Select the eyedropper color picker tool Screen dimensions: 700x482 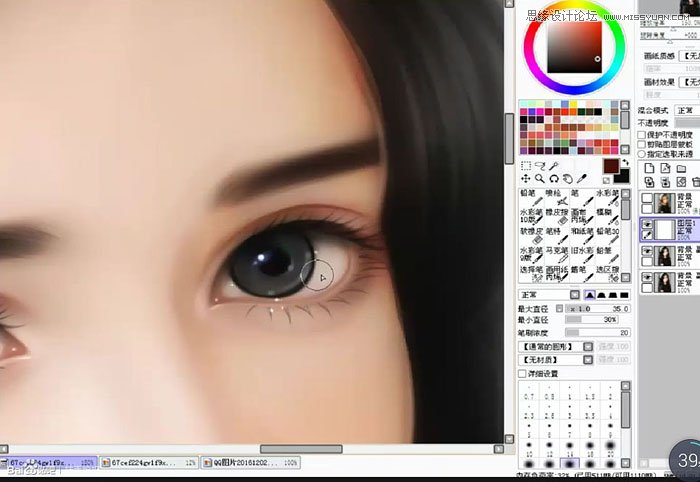(x=581, y=179)
